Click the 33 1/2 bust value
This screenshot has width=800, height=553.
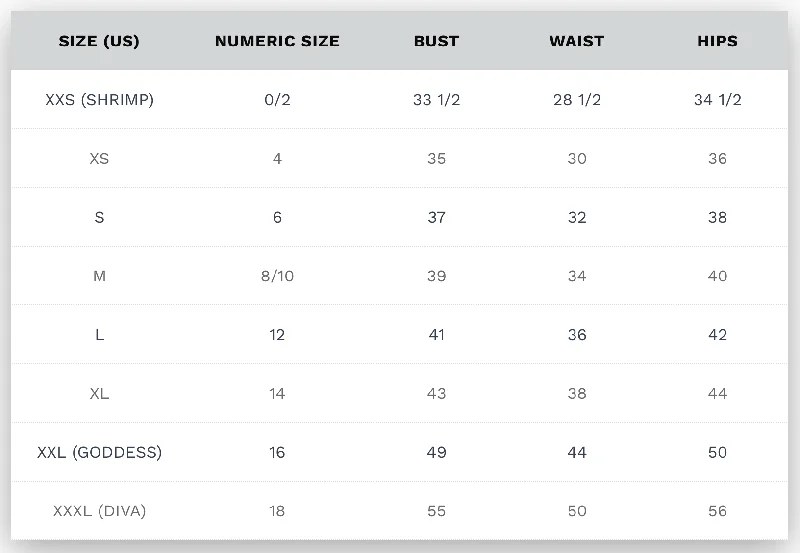click(436, 99)
